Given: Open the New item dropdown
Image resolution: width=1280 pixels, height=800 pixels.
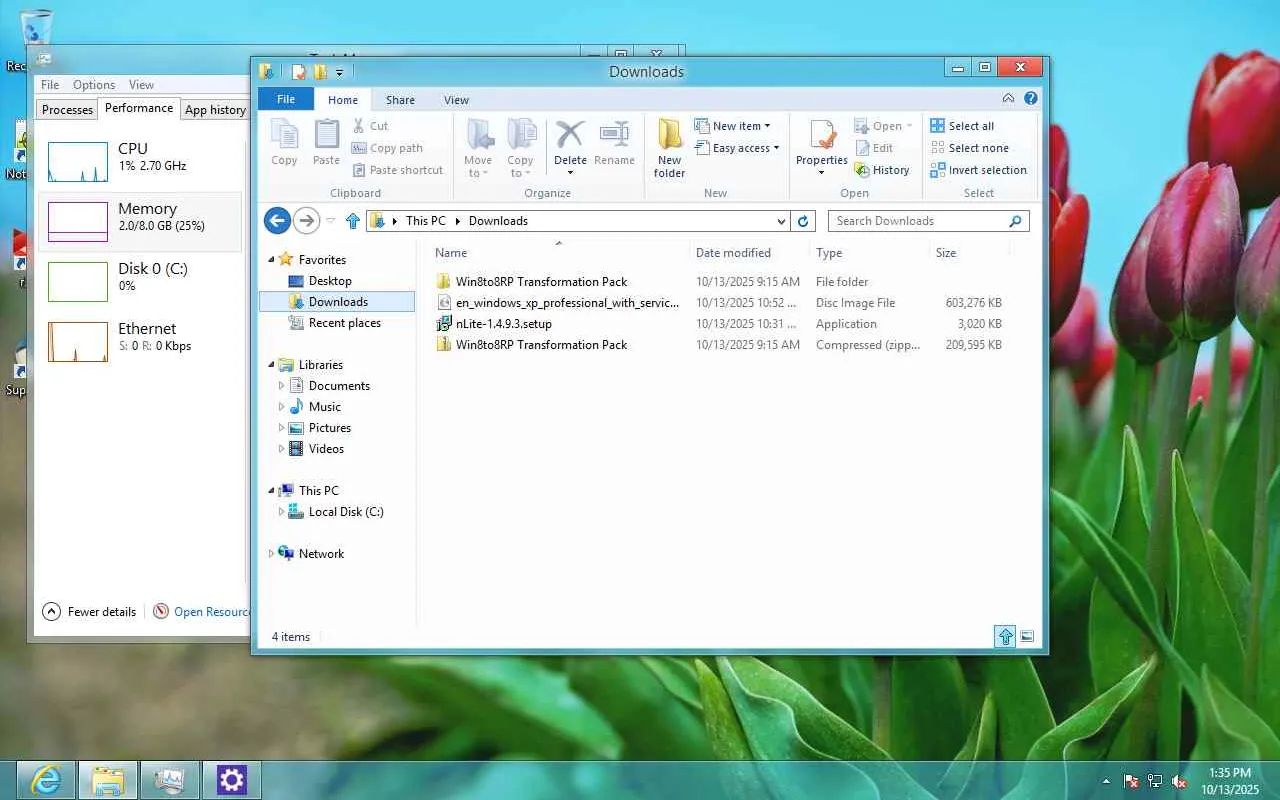Looking at the screenshot, I should [732, 126].
